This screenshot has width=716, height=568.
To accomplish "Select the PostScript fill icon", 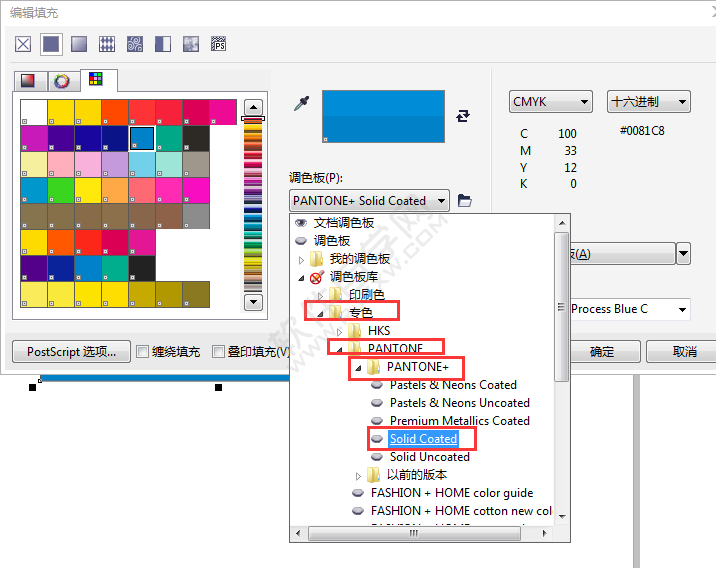I will point(219,44).
